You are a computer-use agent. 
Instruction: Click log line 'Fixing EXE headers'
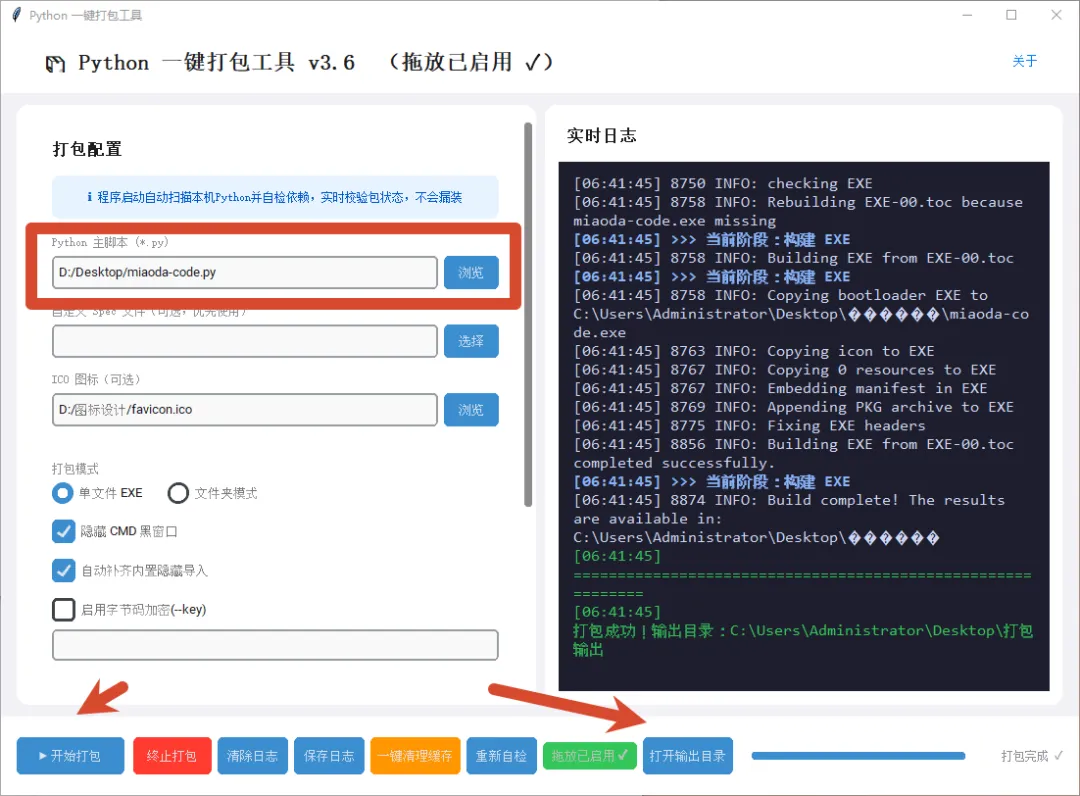point(749,426)
